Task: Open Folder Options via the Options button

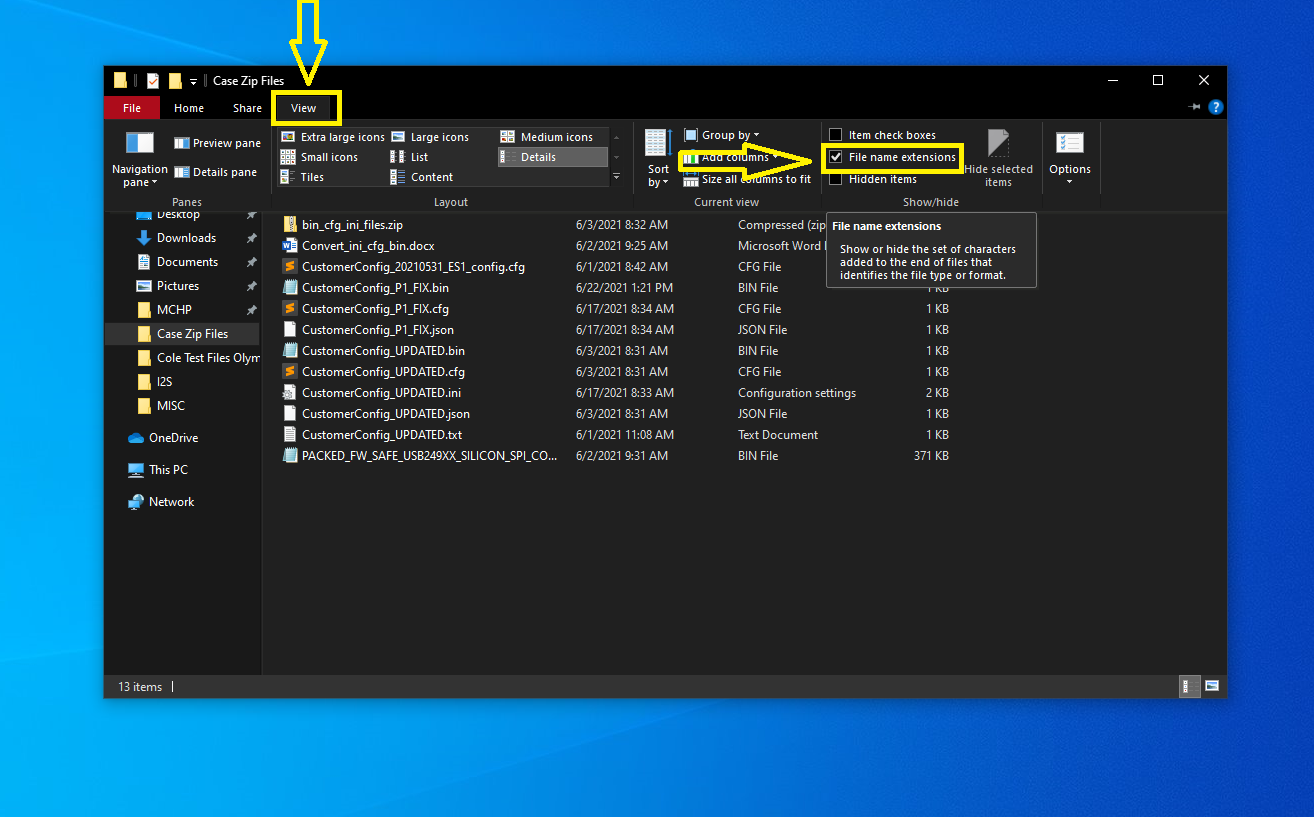Action: click(x=1069, y=158)
